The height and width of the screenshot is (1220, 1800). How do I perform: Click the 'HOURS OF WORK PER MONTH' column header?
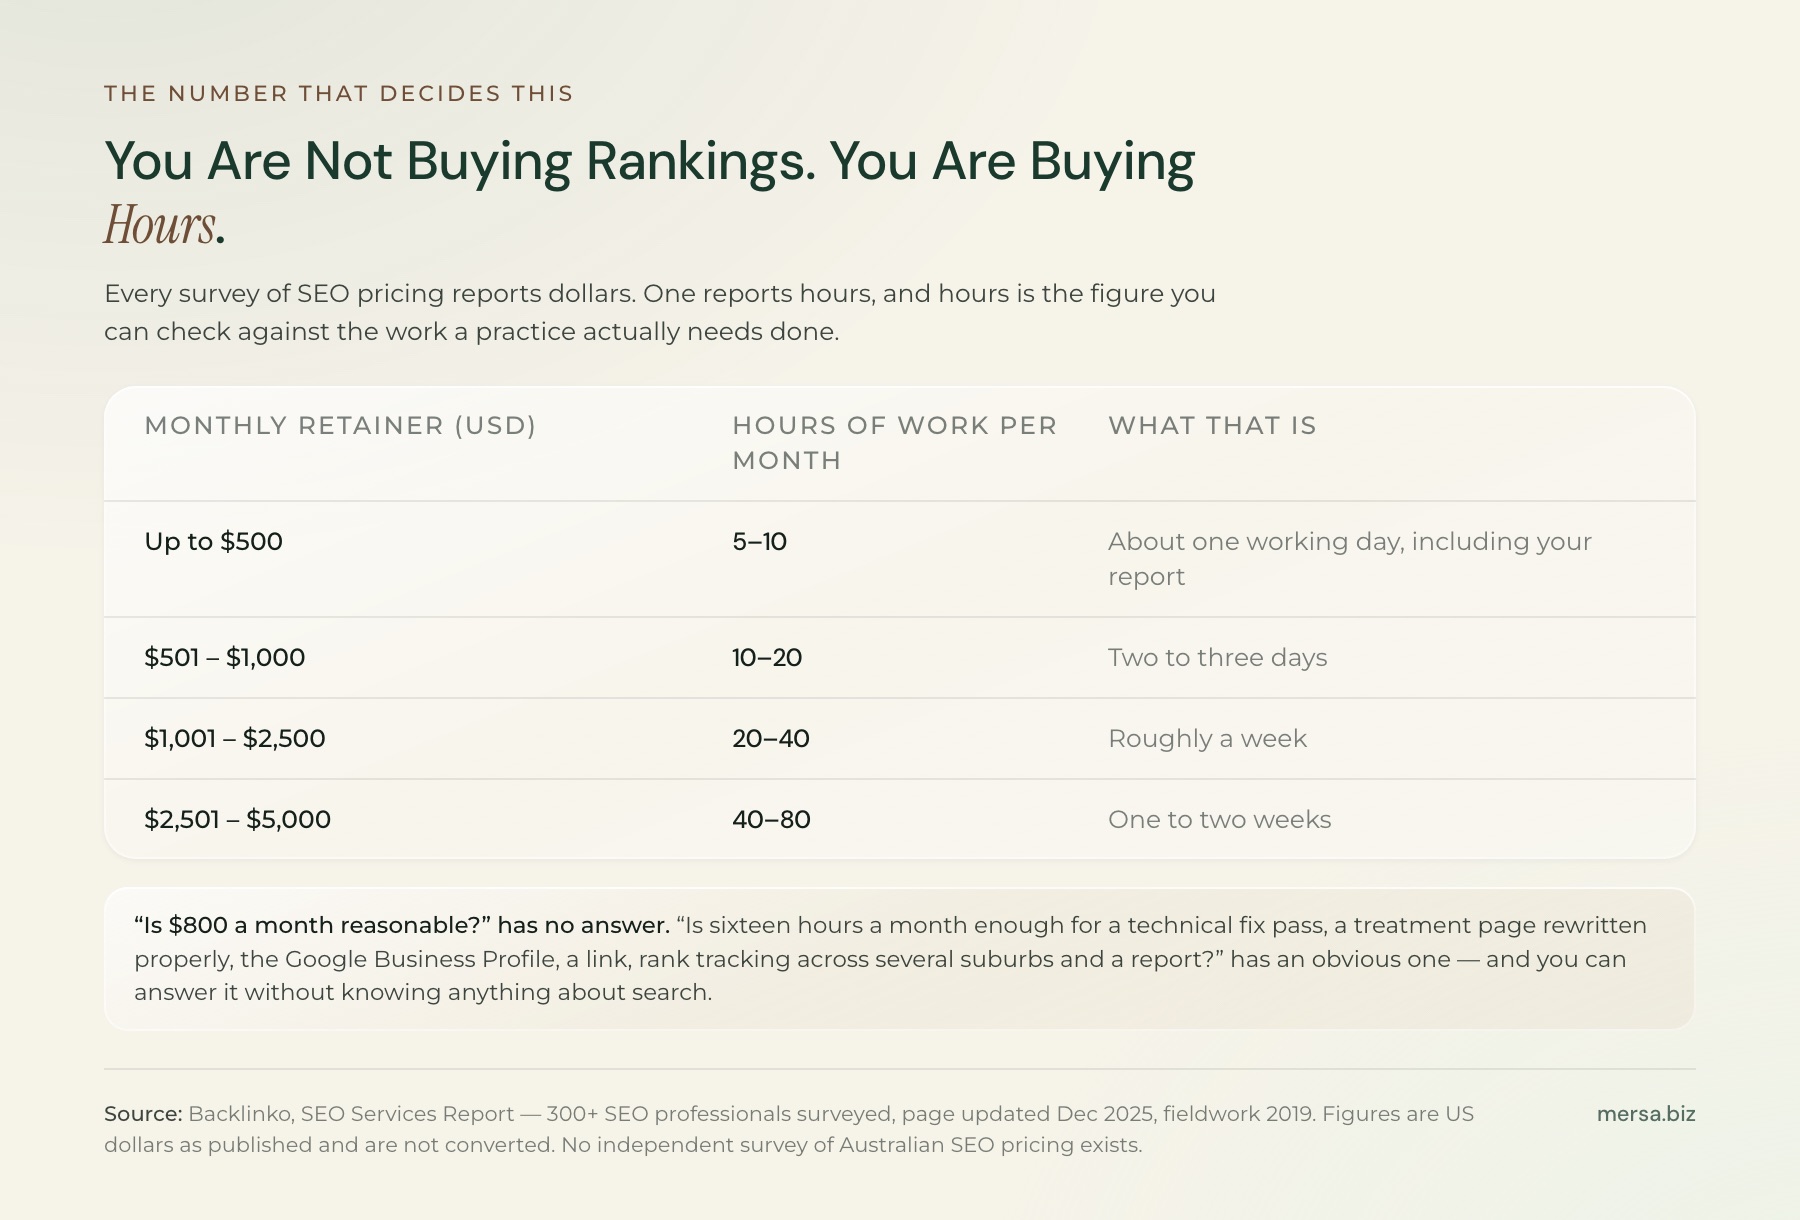click(895, 443)
